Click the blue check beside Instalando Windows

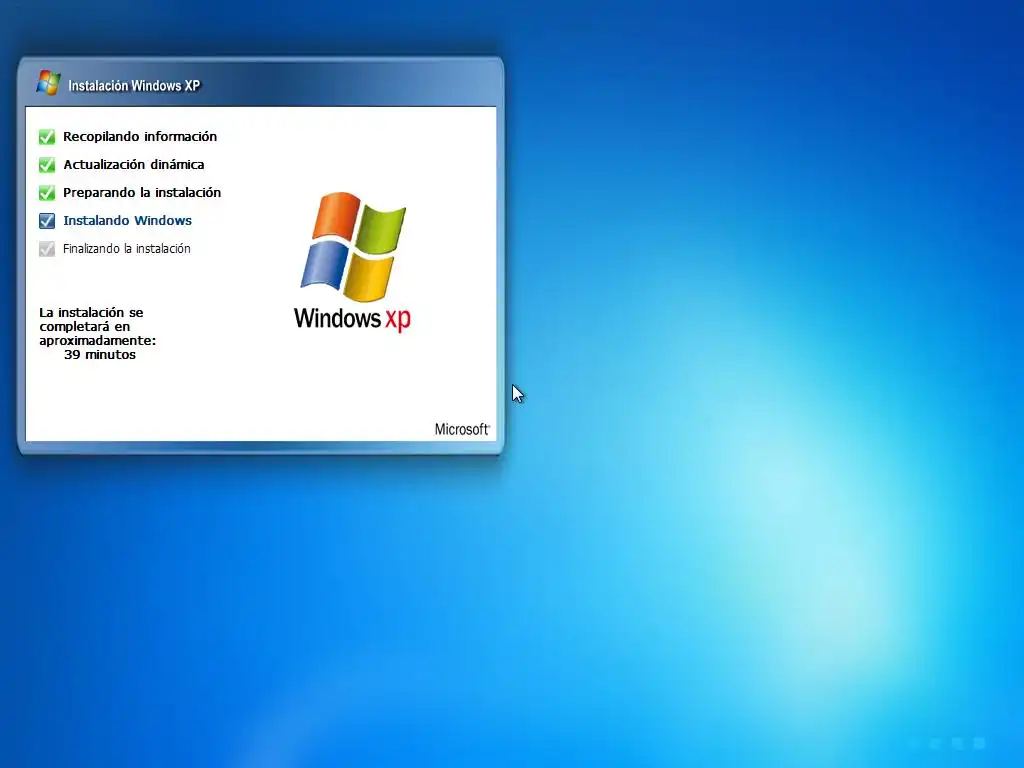(47, 221)
